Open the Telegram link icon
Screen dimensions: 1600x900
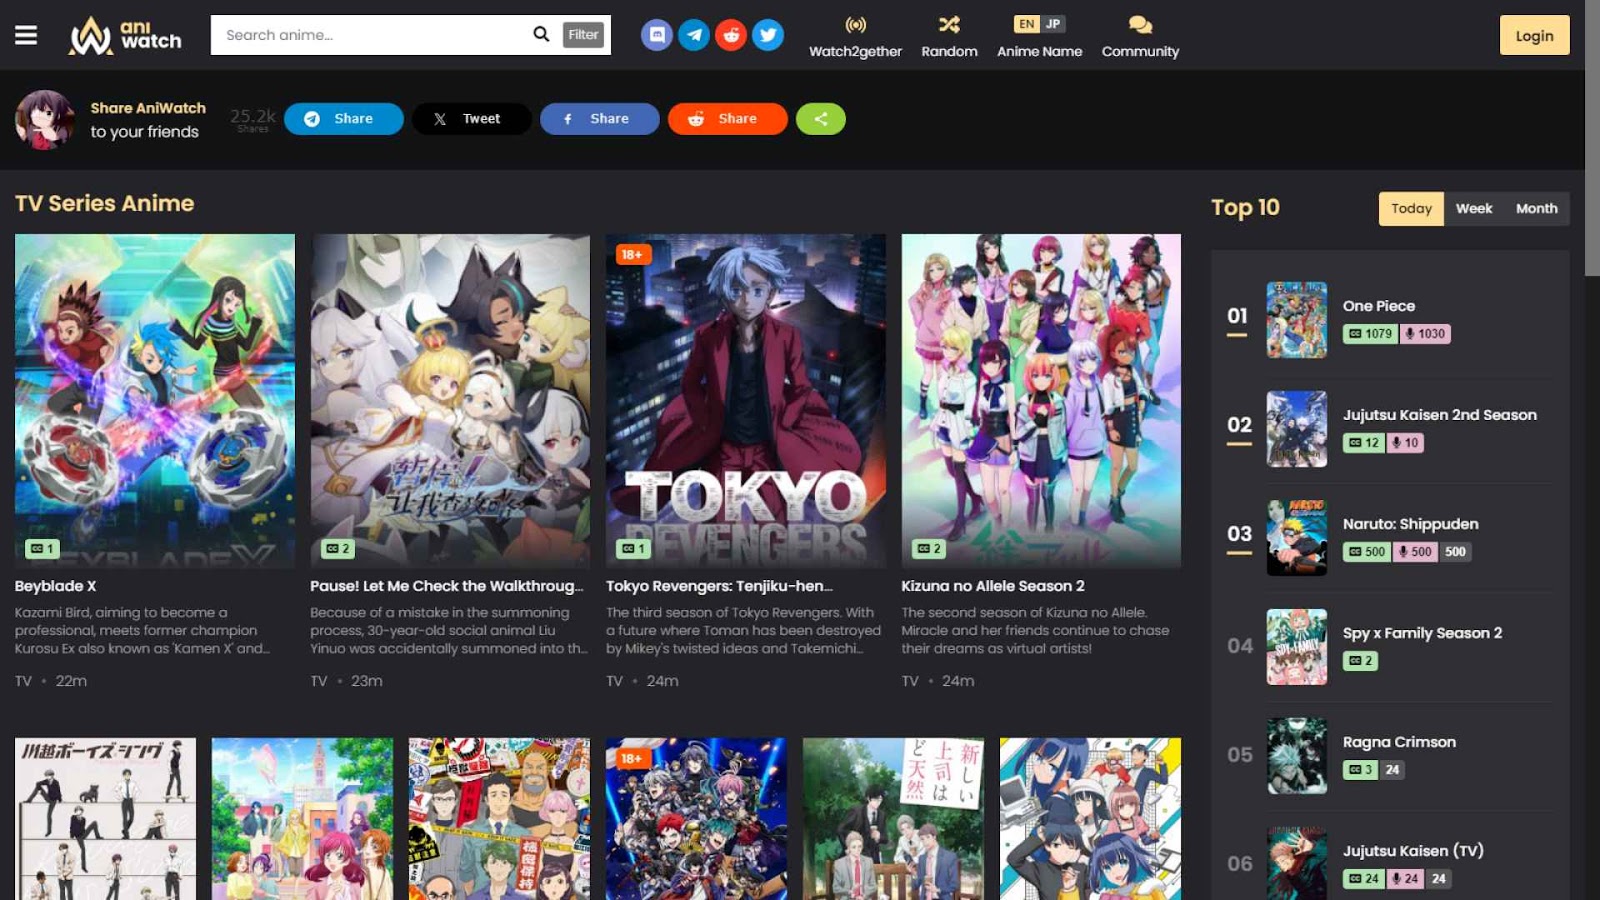694,35
